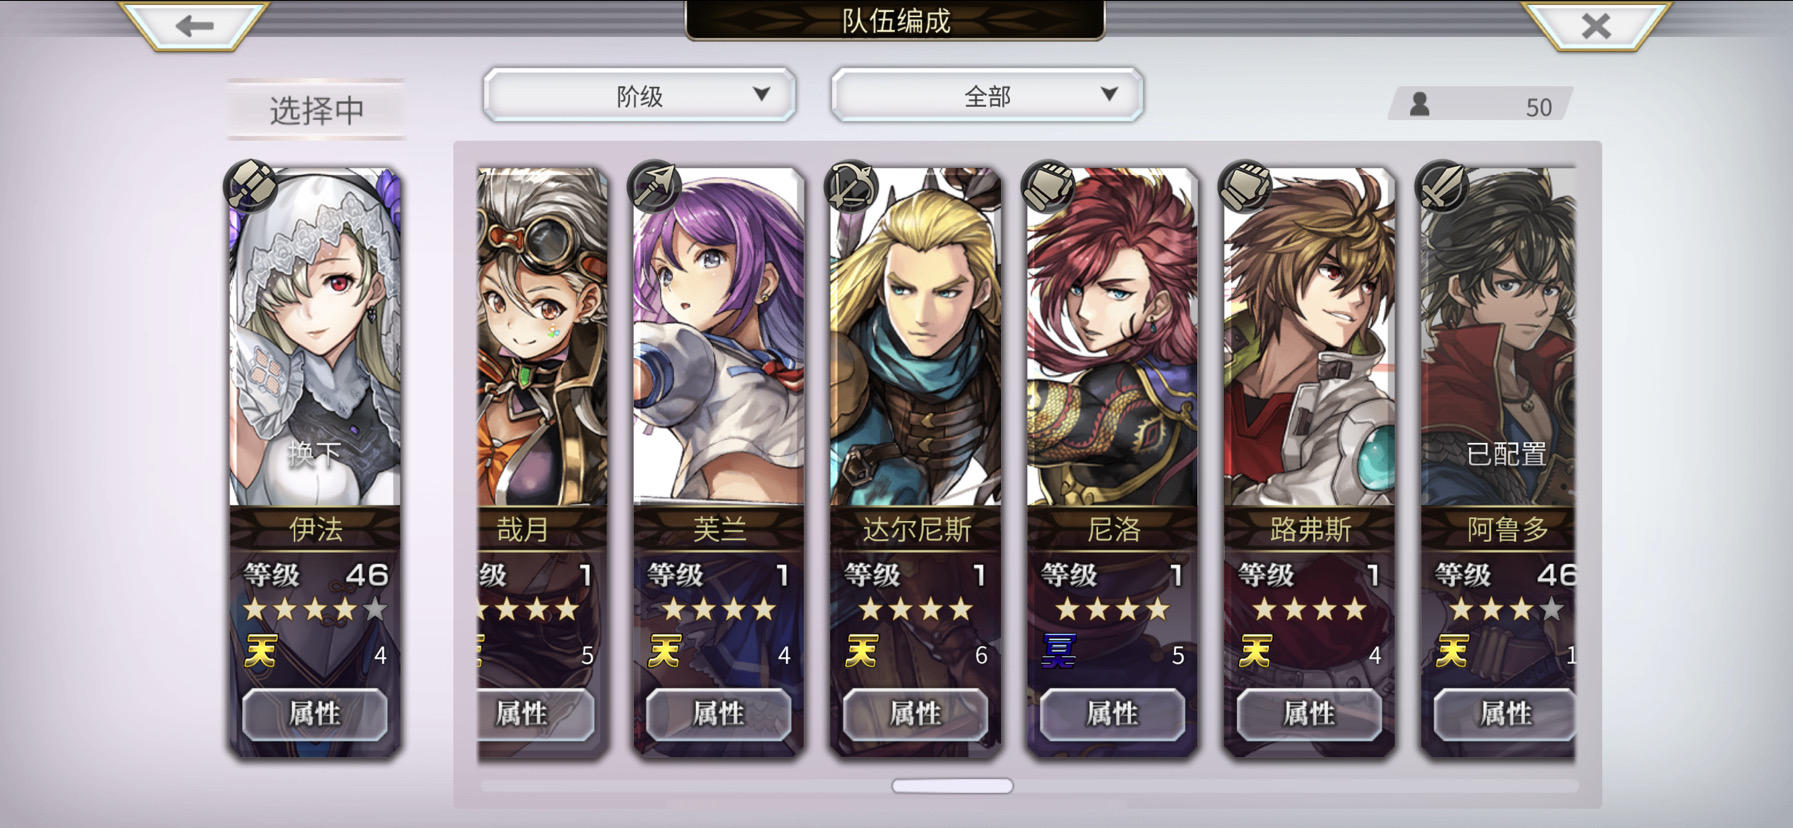This screenshot has height=828, width=1793.
Task: Click the back arrow icon
Action: point(194,25)
